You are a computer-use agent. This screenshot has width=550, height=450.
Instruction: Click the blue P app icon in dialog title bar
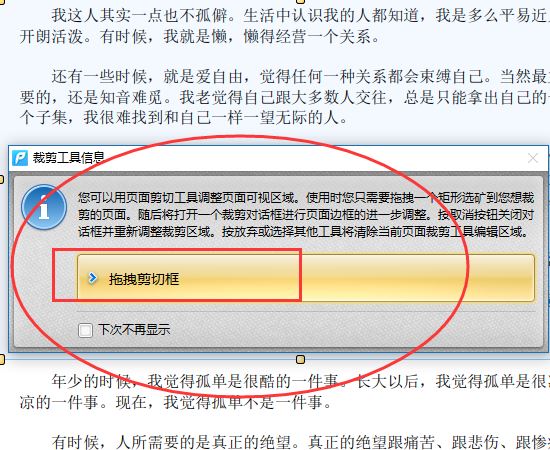pyautogui.click(x=20, y=158)
